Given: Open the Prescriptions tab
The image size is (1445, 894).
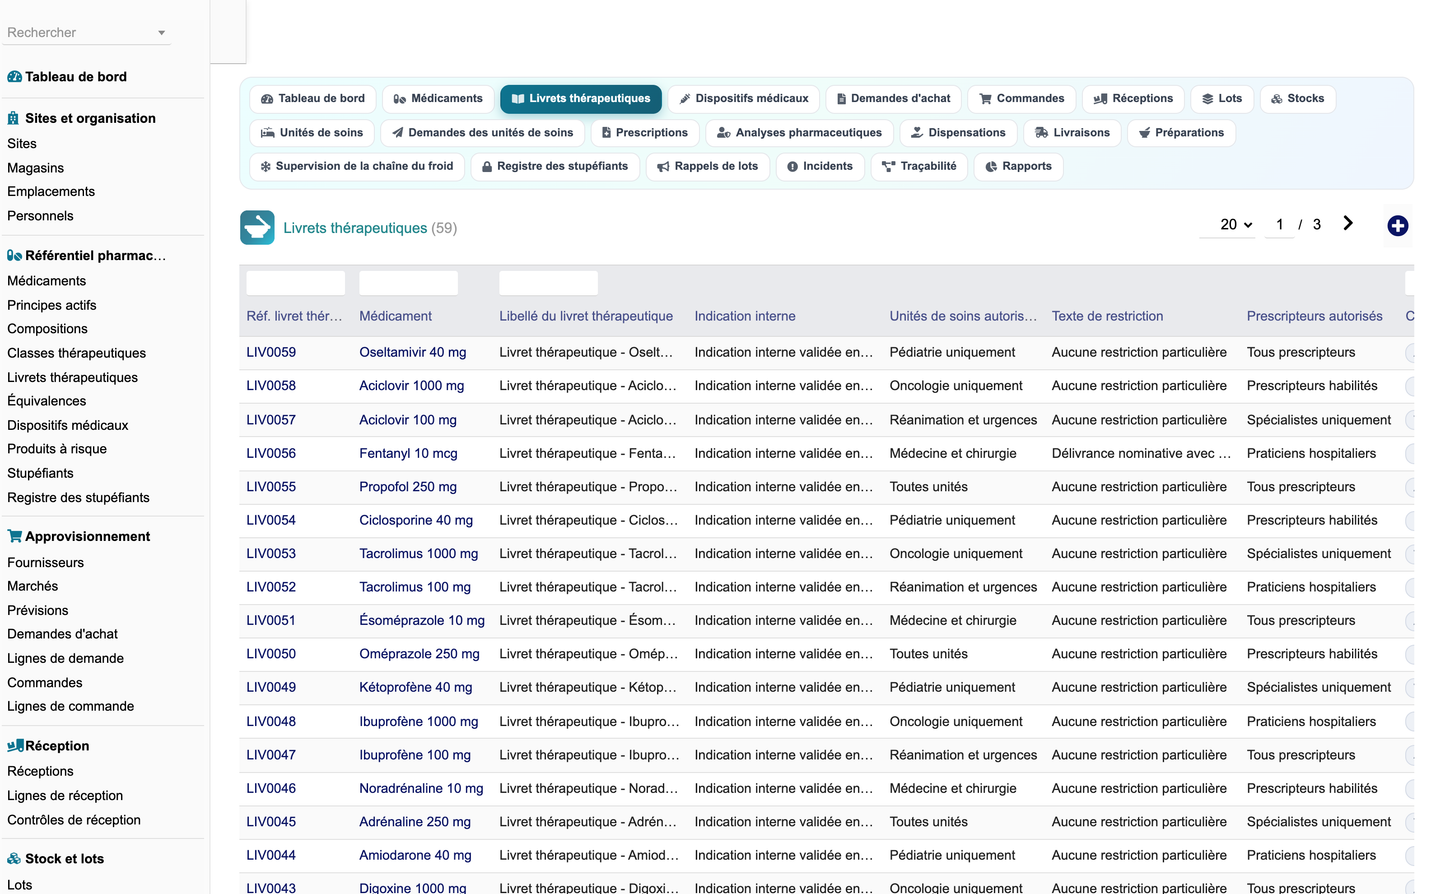Looking at the screenshot, I should 645,133.
